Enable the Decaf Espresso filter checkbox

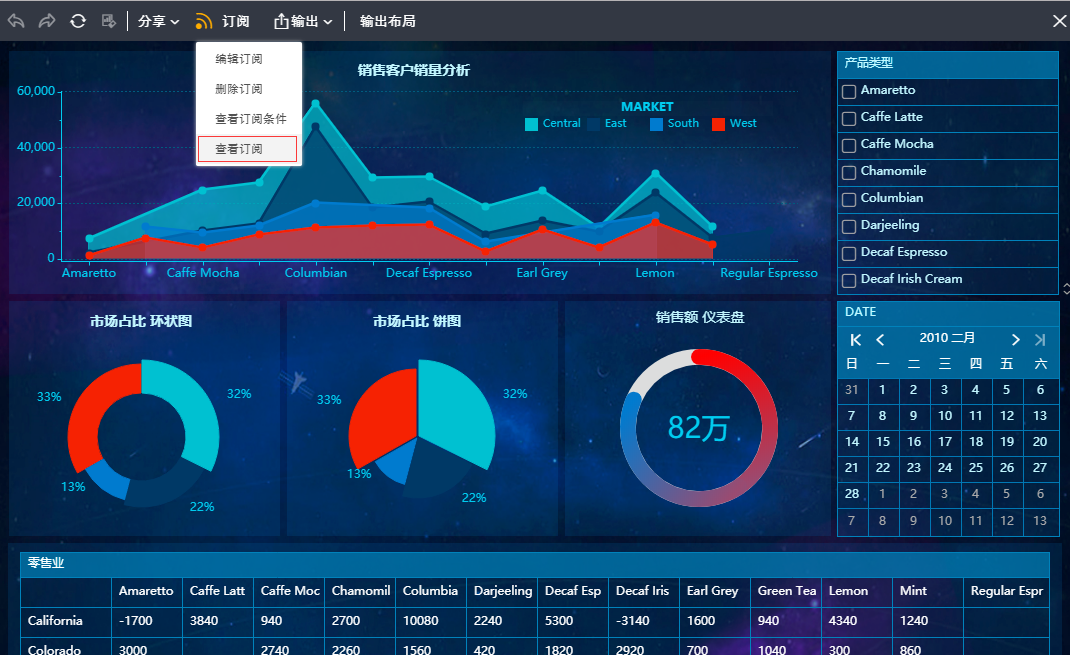coord(849,253)
